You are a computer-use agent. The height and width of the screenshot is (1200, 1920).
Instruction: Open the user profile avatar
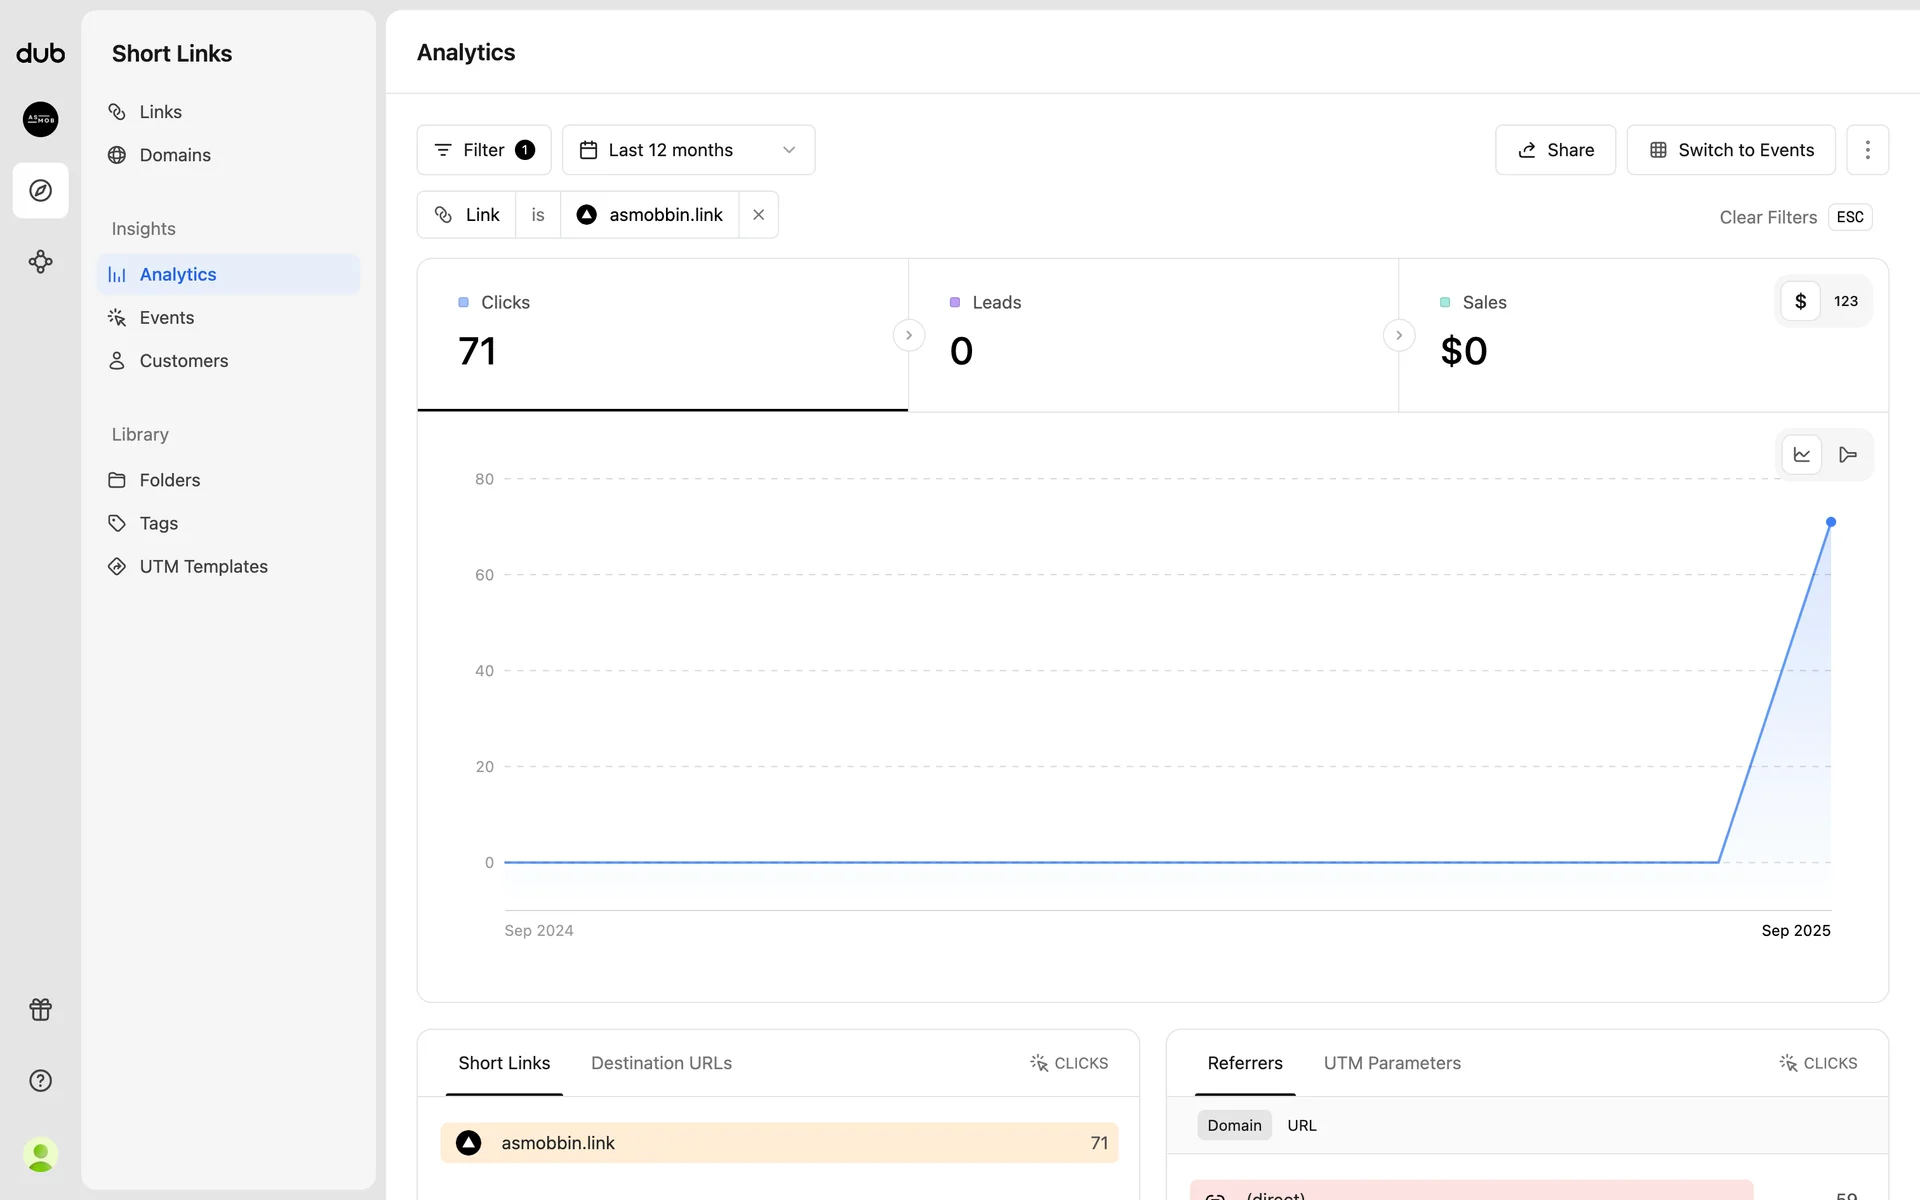40,1155
